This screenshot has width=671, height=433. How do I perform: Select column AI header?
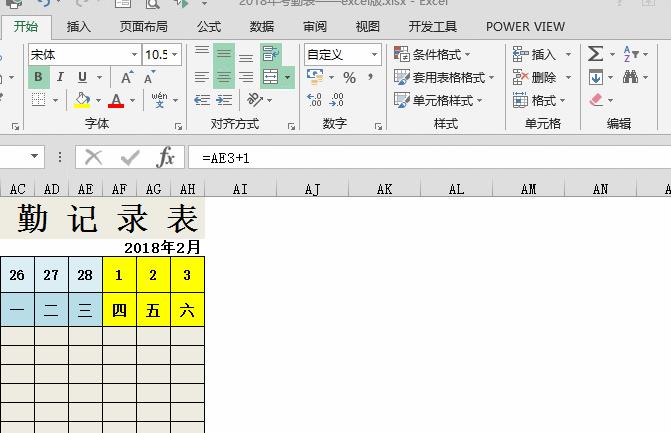pyautogui.click(x=240, y=189)
